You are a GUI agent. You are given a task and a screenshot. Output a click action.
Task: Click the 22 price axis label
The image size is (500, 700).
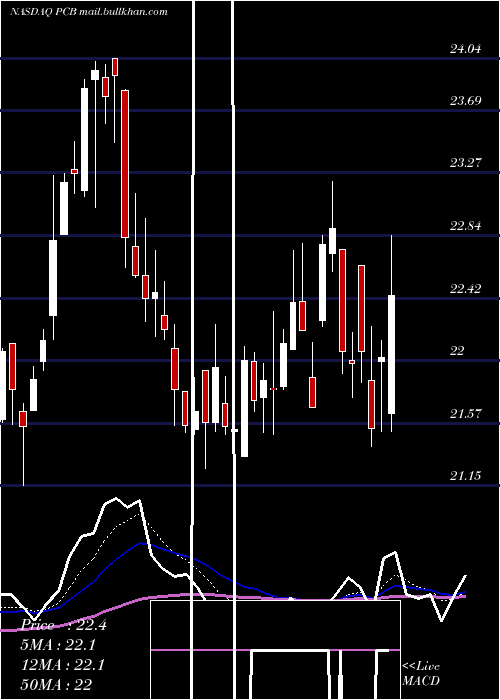(x=457, y=351)
